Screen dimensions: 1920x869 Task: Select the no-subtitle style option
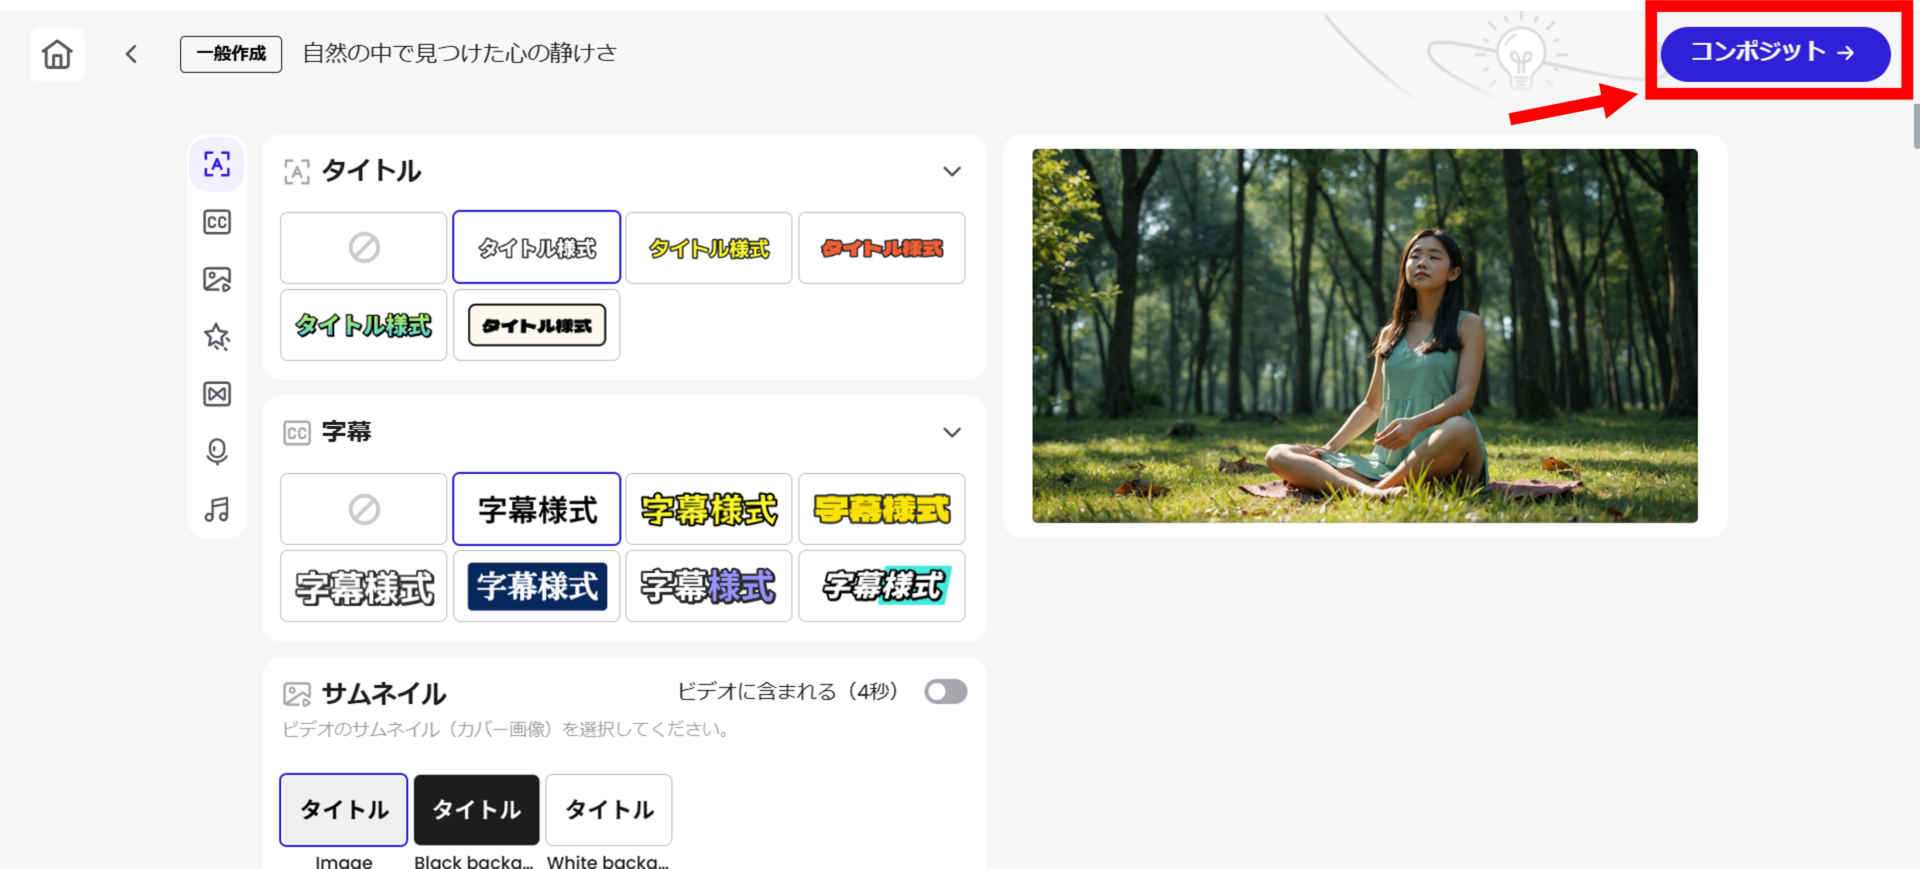tap(364, 510)
